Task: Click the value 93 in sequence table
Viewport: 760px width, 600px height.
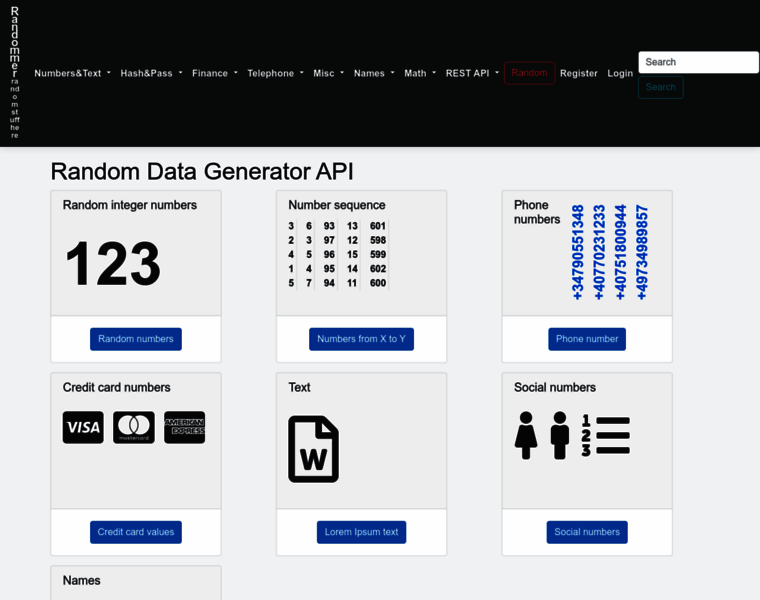Action: click(329, 226)
